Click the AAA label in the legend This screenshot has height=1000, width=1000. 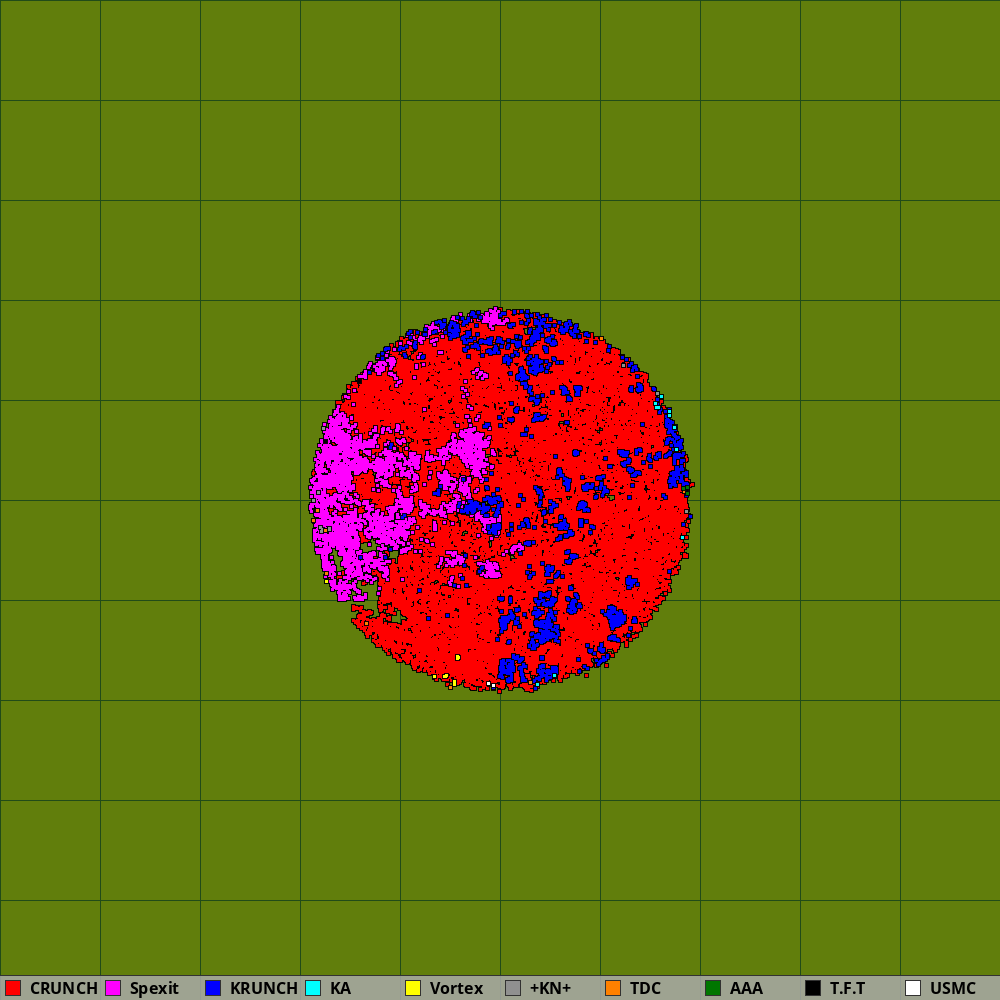(x=746, y=988)
